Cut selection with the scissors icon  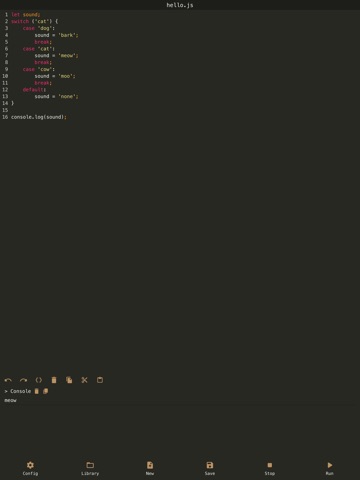(84, 380)
